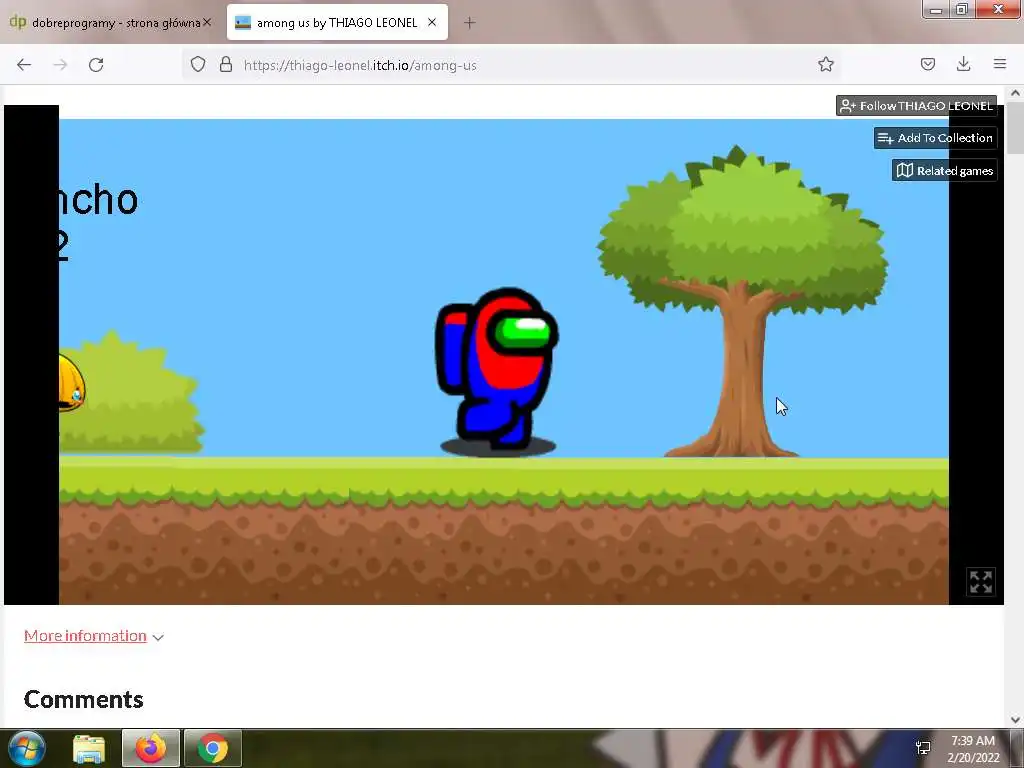Image resolution: width=1024 pixels, height=768 pixels.
Task: Switch to Firefox in the taskbar
Action: click(x=151, y=748)
